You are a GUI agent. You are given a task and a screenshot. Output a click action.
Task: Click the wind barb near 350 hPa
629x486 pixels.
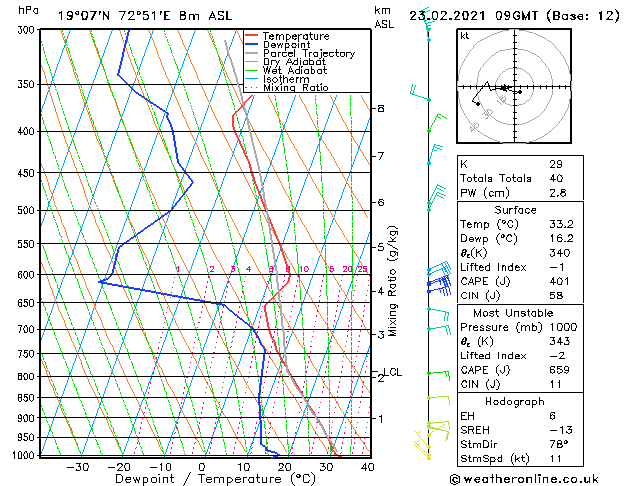tap(420, 93)
